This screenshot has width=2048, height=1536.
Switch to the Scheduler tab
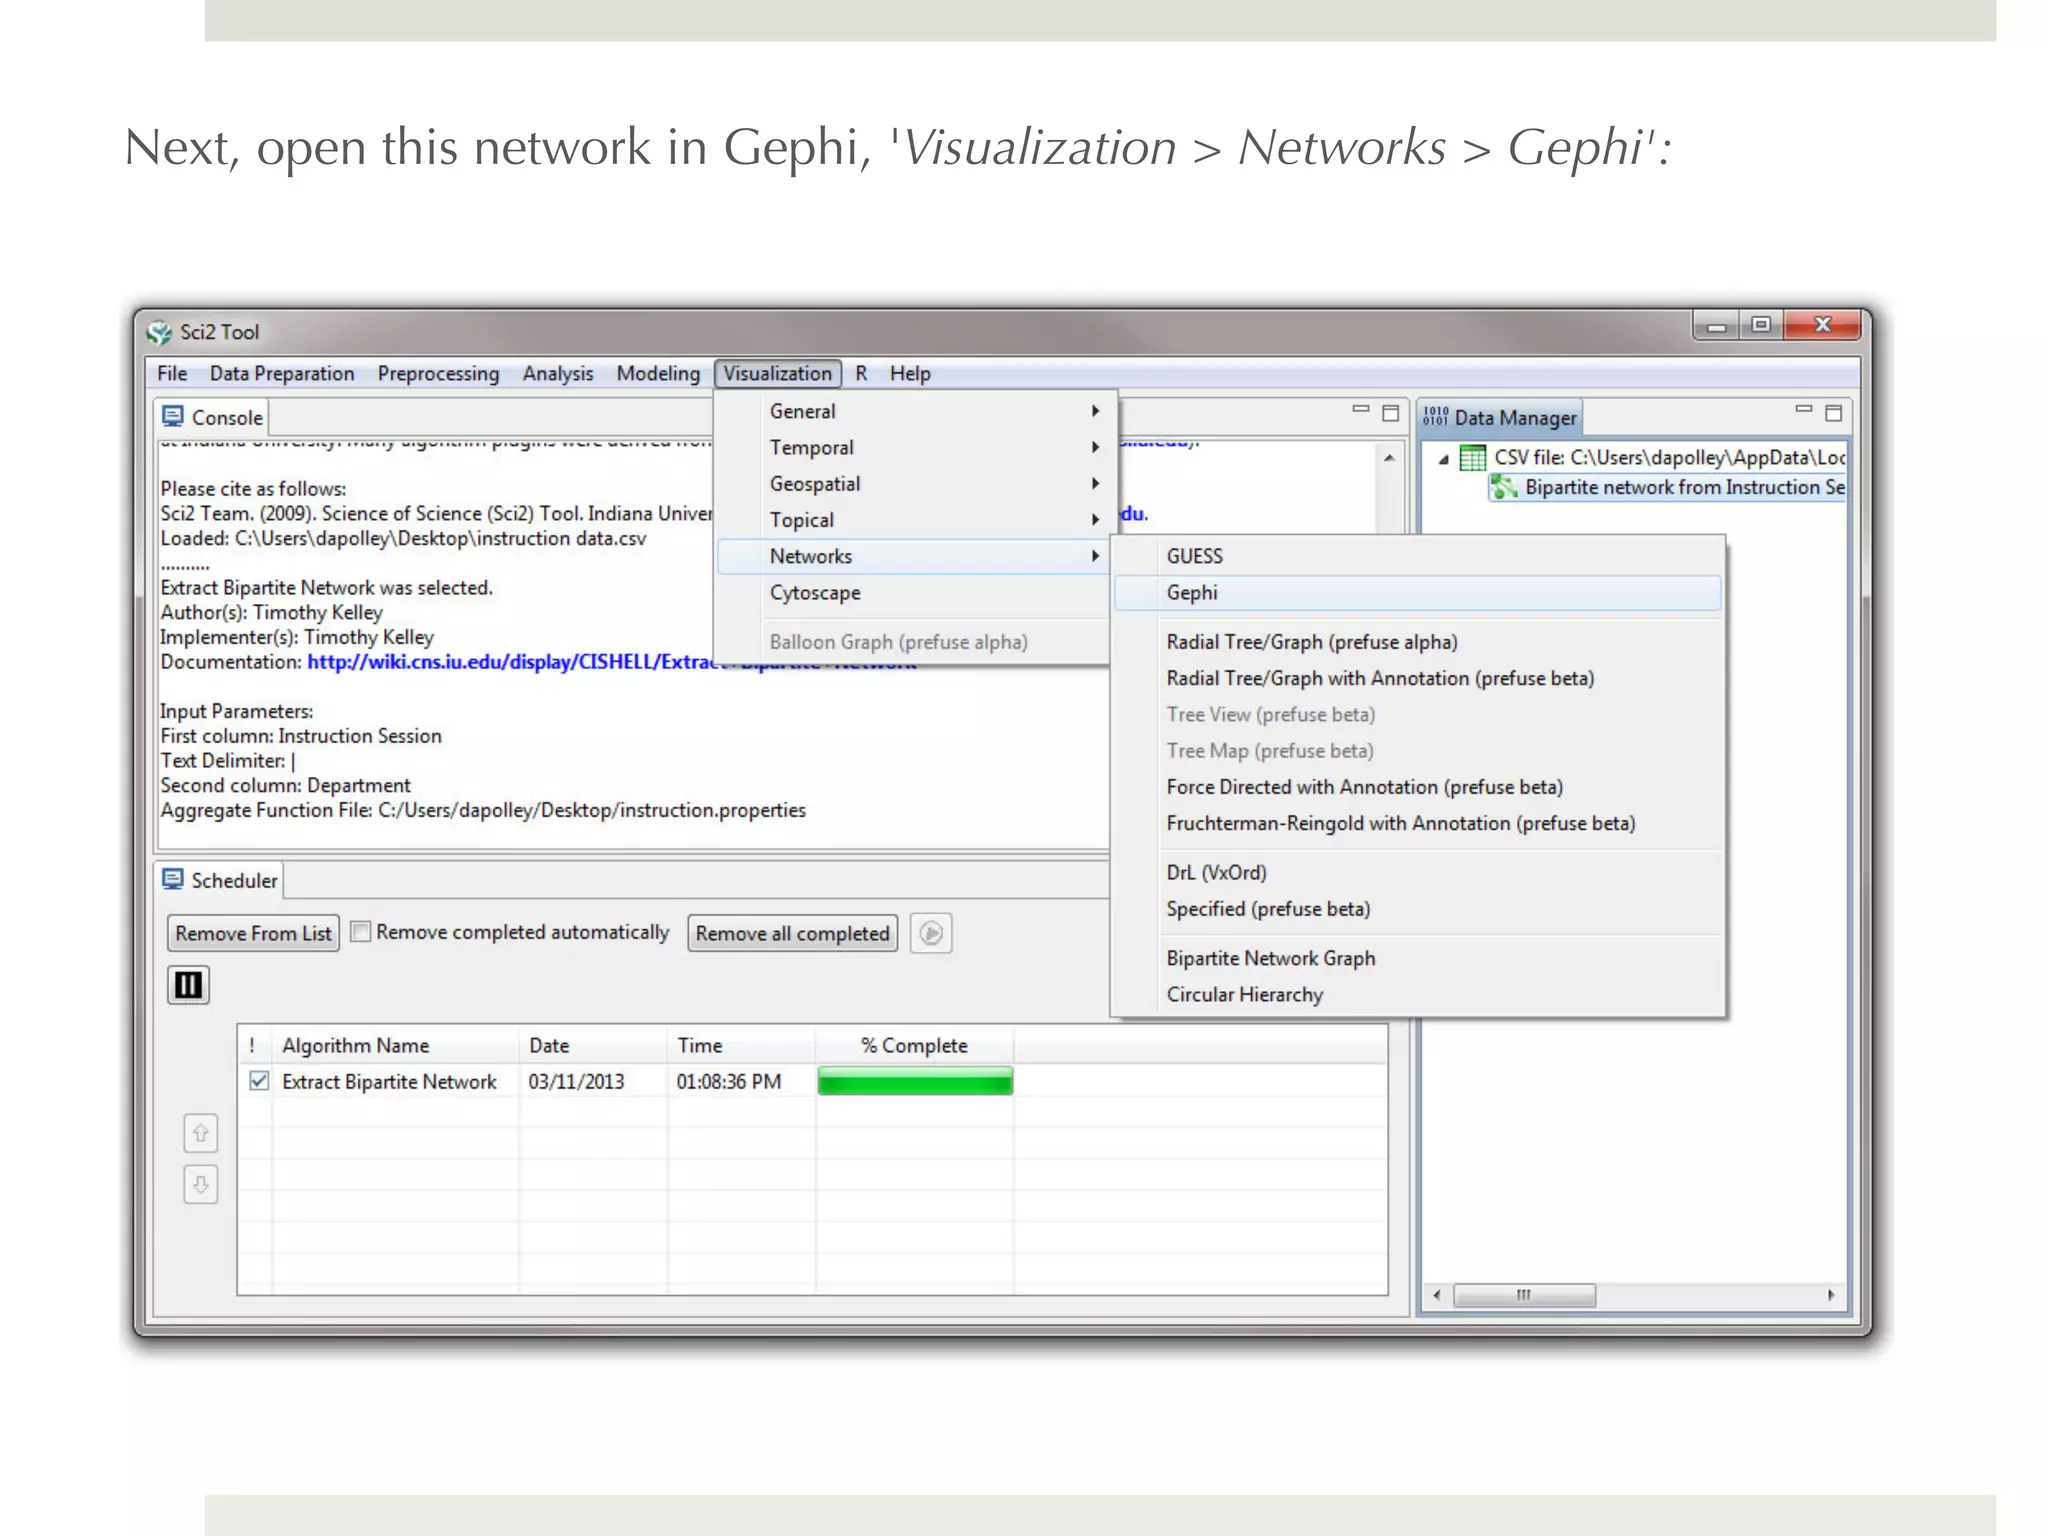[220, 880]
